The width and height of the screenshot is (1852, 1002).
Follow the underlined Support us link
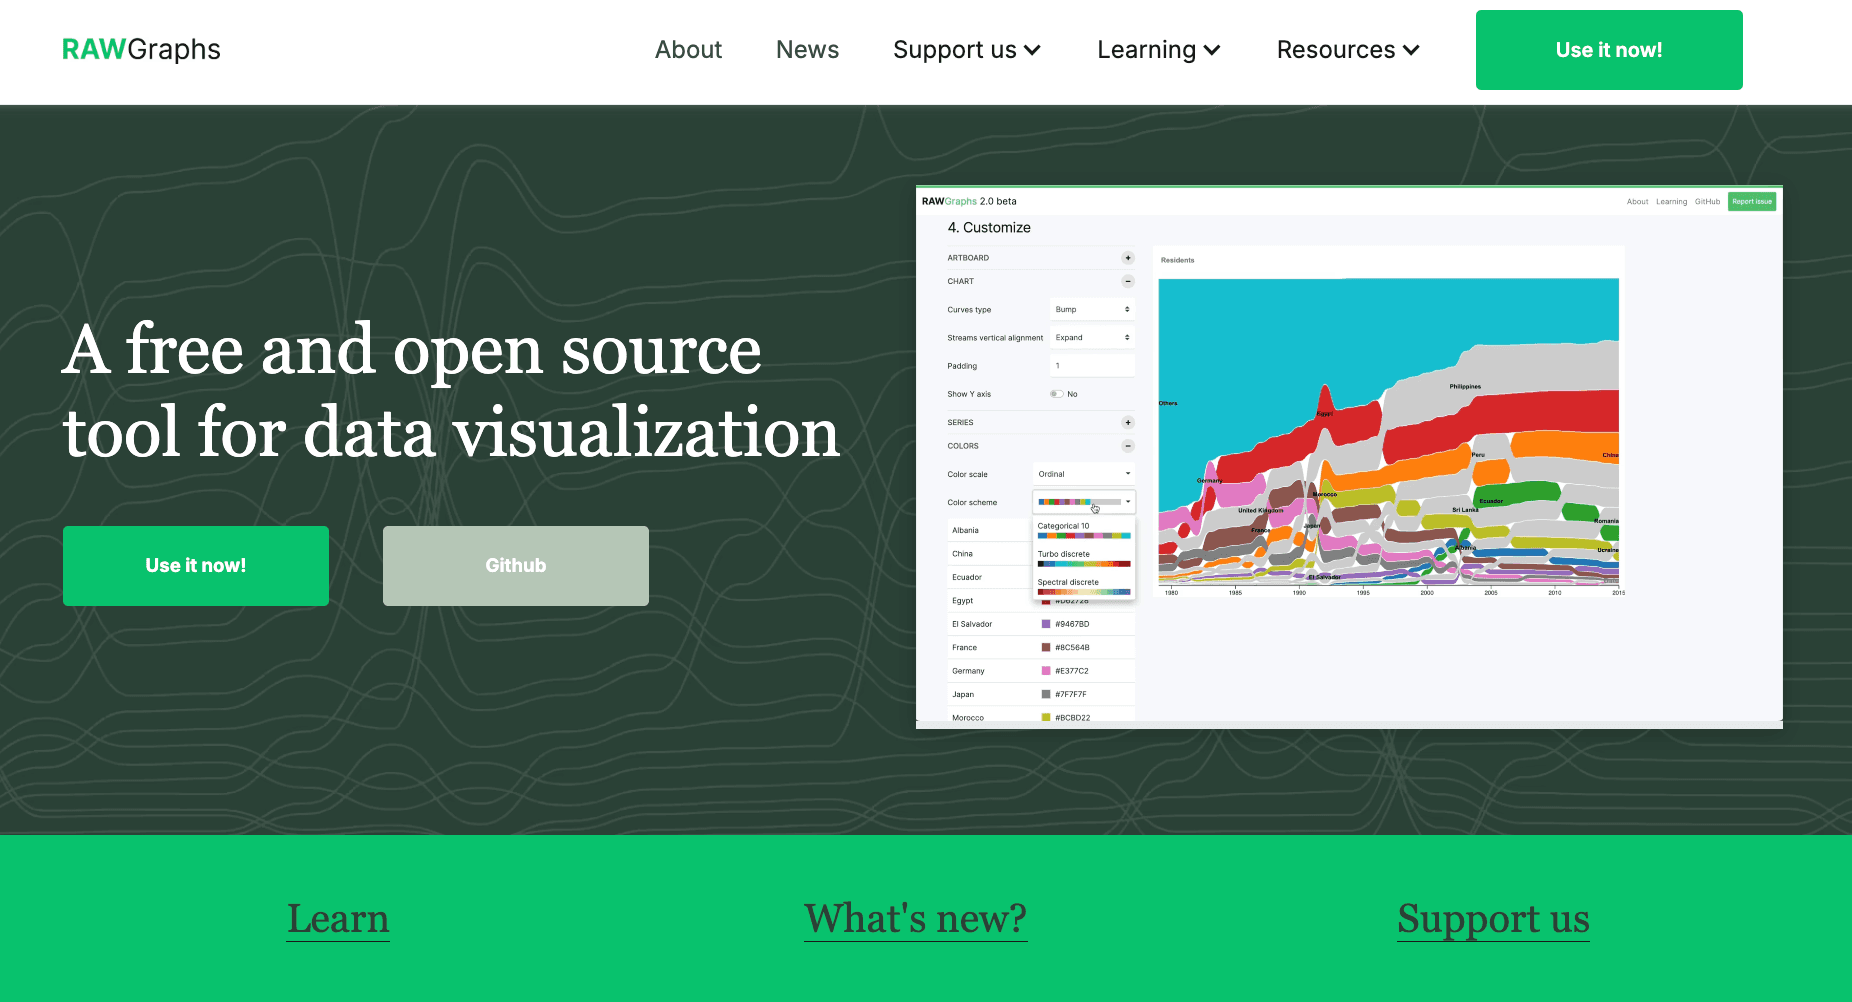coord(1493,920)
